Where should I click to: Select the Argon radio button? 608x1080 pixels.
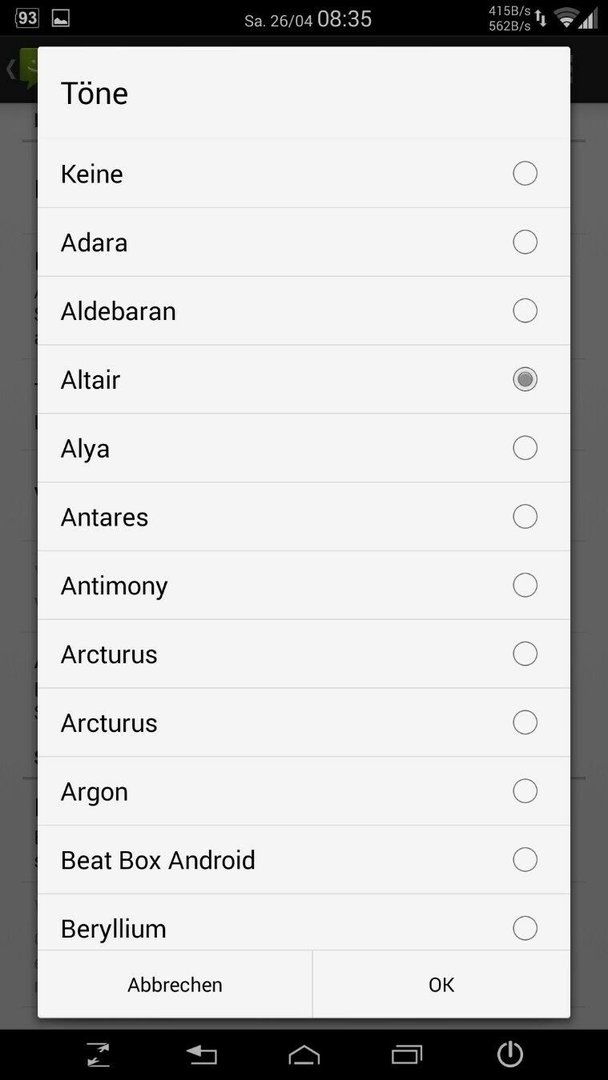525,791
